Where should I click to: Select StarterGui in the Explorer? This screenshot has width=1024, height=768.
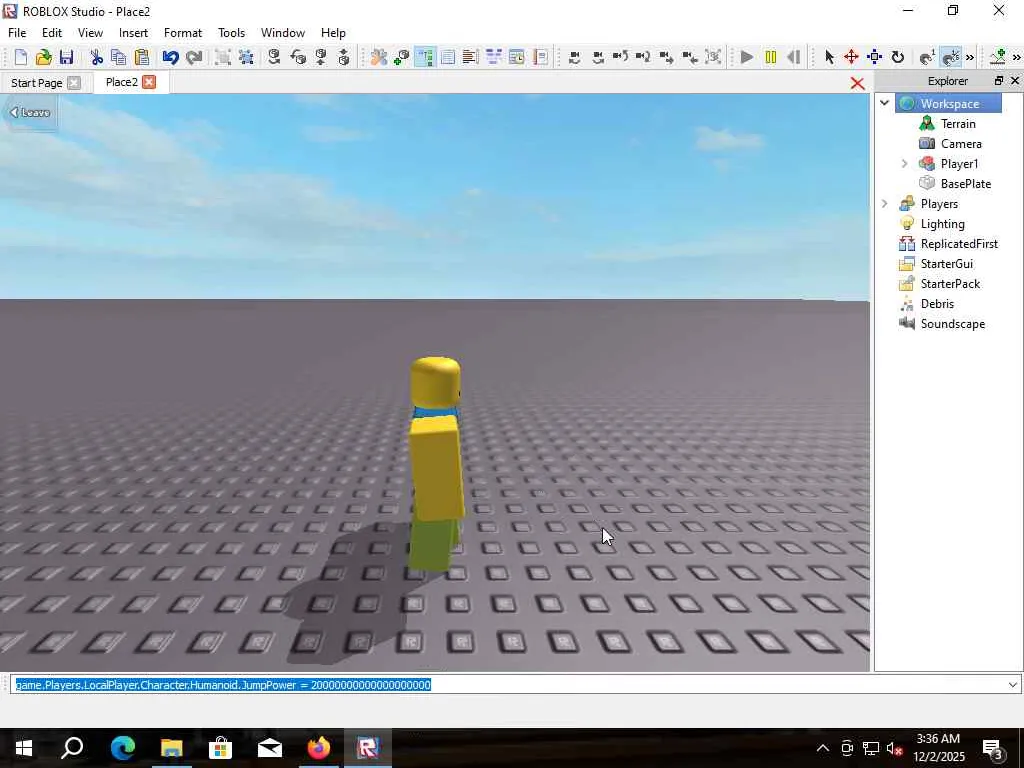(x=946, y=264)
